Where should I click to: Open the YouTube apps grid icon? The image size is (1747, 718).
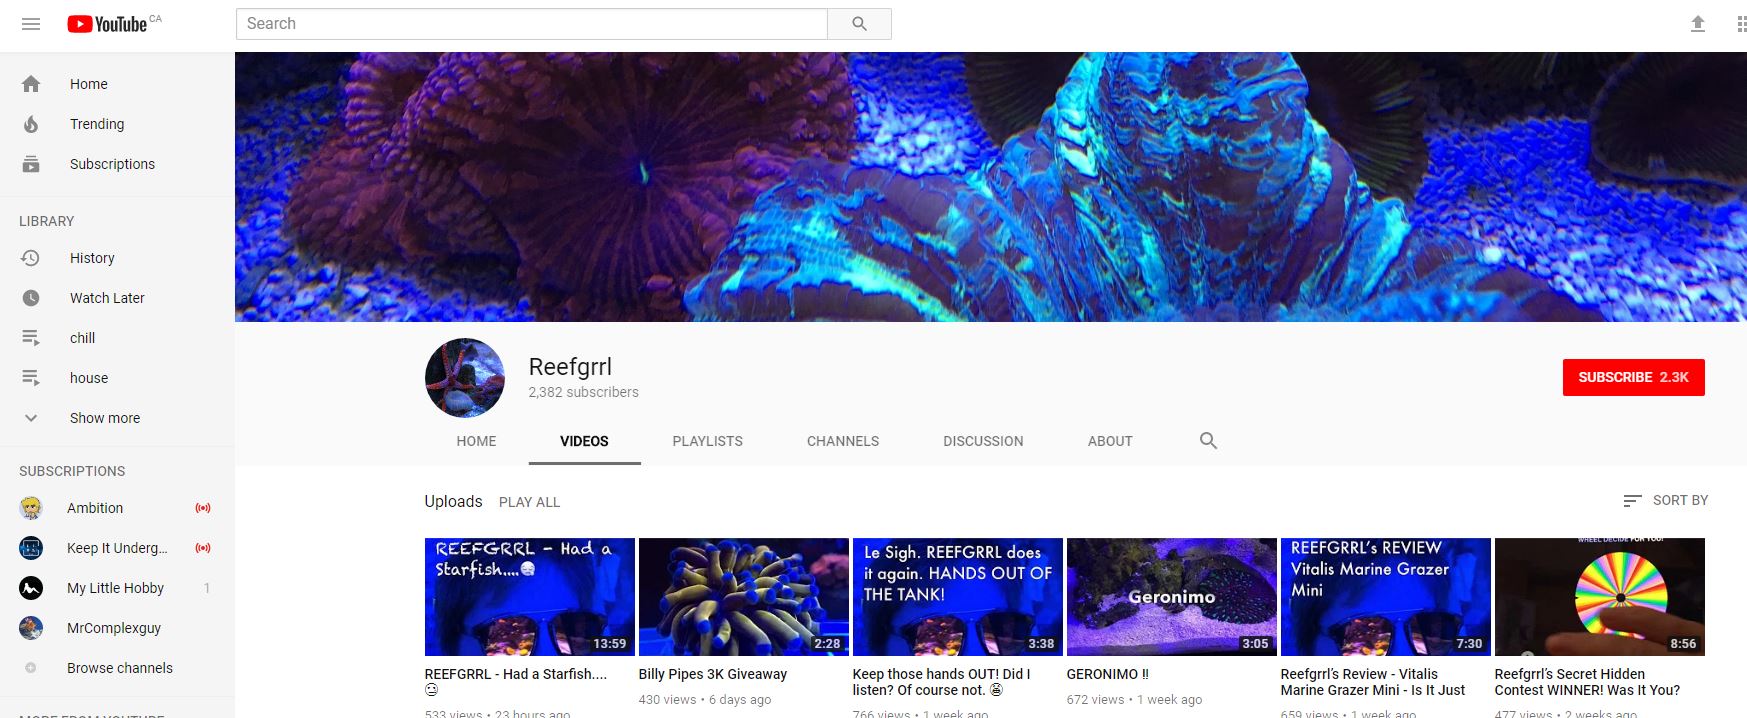point(1741,24)
